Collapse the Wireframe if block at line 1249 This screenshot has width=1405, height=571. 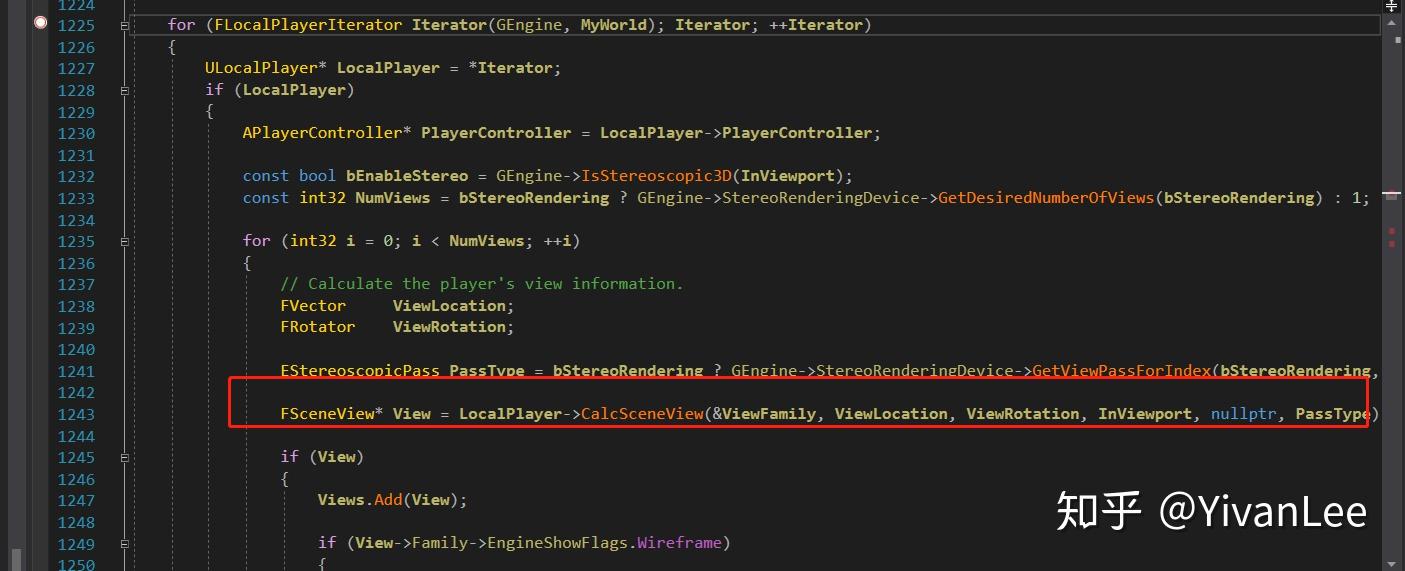[x=124, y=543]
